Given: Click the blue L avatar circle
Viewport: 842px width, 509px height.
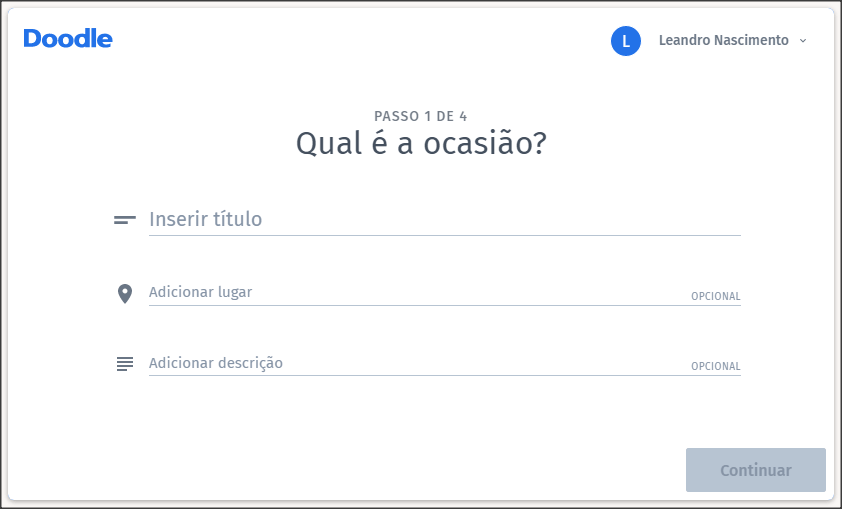Looking at the screenshot, I should coord(626,41).
